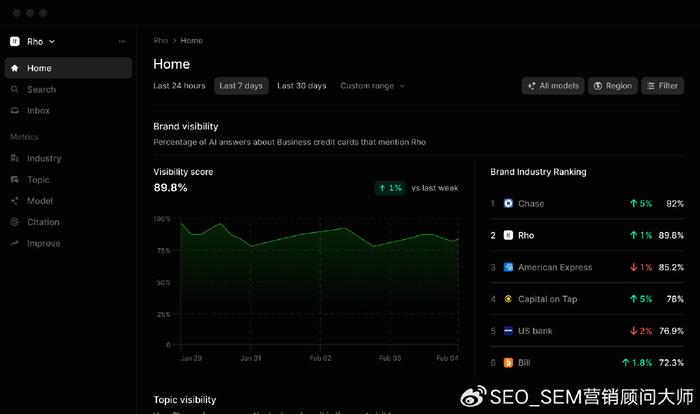Click the Industry metrics icon
This screenshot has height=414, width=700.
tap(15, 158)
